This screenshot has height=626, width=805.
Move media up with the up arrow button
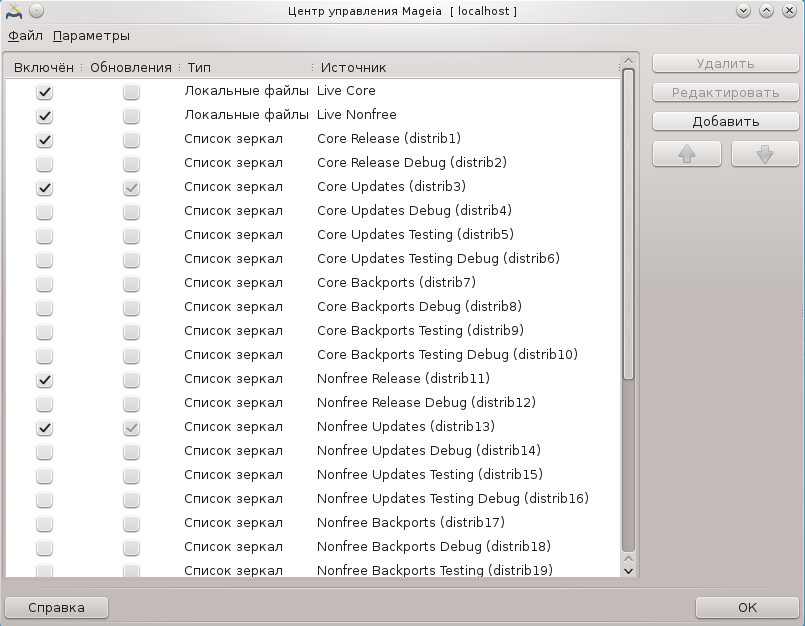[x=687, y=154]
